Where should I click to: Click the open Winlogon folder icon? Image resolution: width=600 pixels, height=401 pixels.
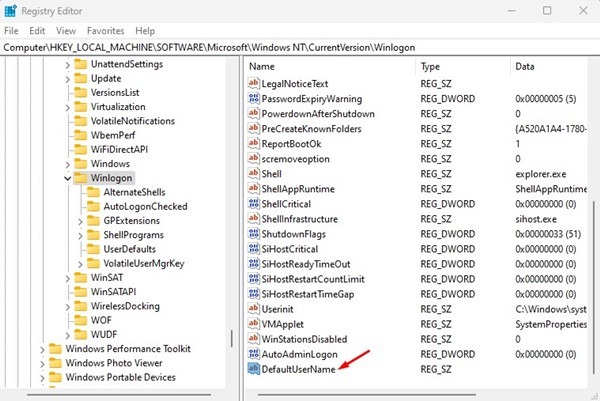[80, 178]
